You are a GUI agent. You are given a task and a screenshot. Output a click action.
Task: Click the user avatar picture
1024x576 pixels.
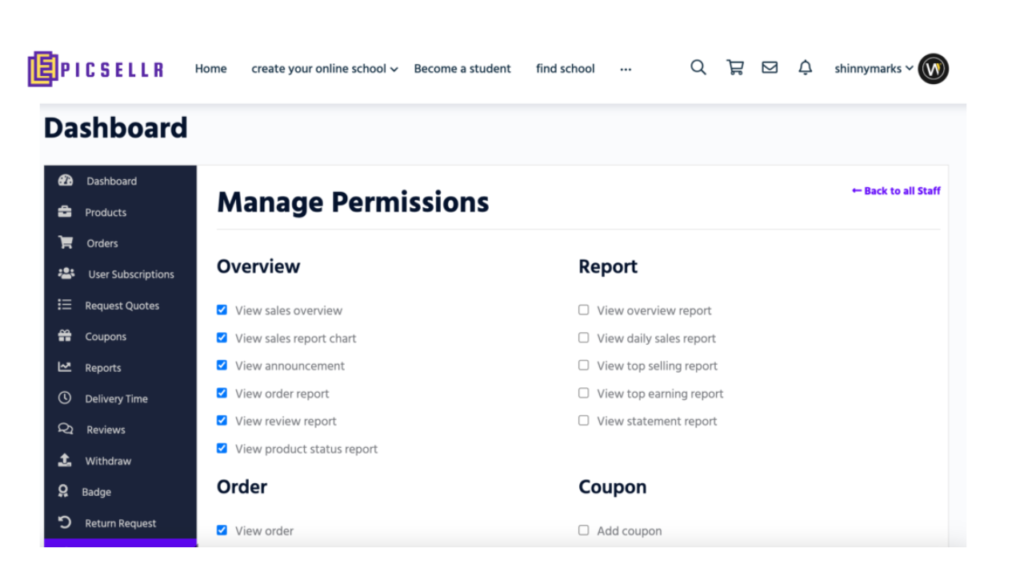click(x=933, y=69)
